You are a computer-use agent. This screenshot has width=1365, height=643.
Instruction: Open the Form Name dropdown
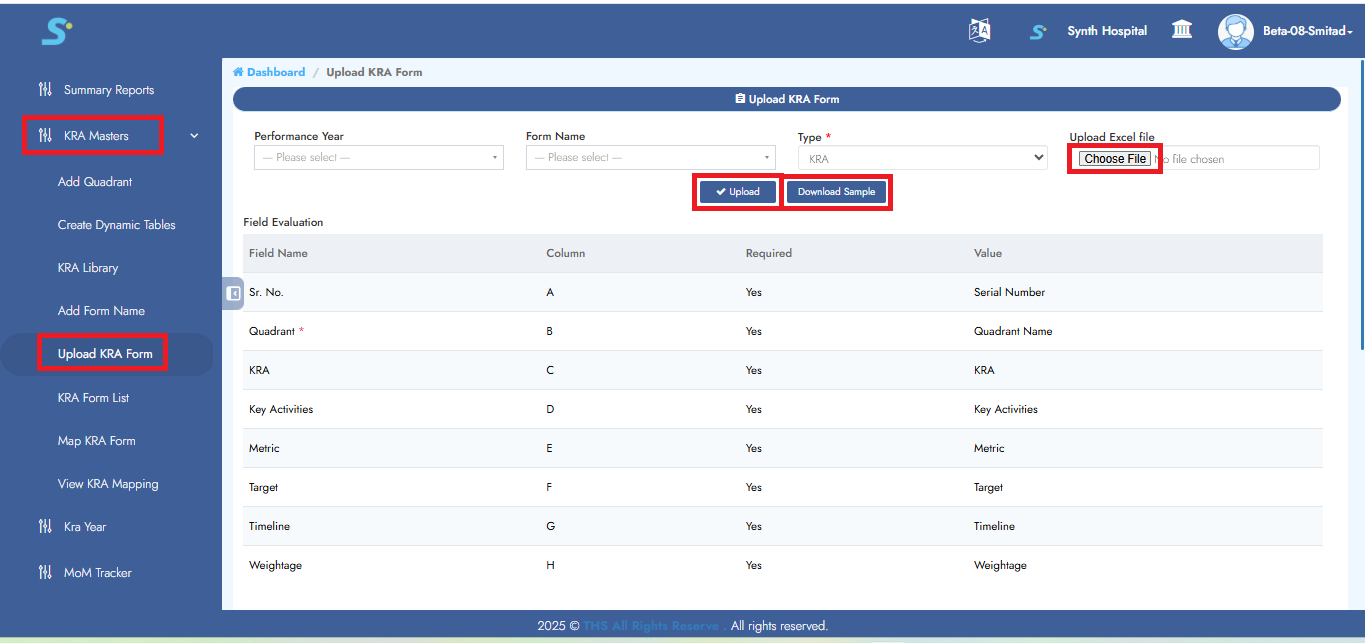[650, 157]
